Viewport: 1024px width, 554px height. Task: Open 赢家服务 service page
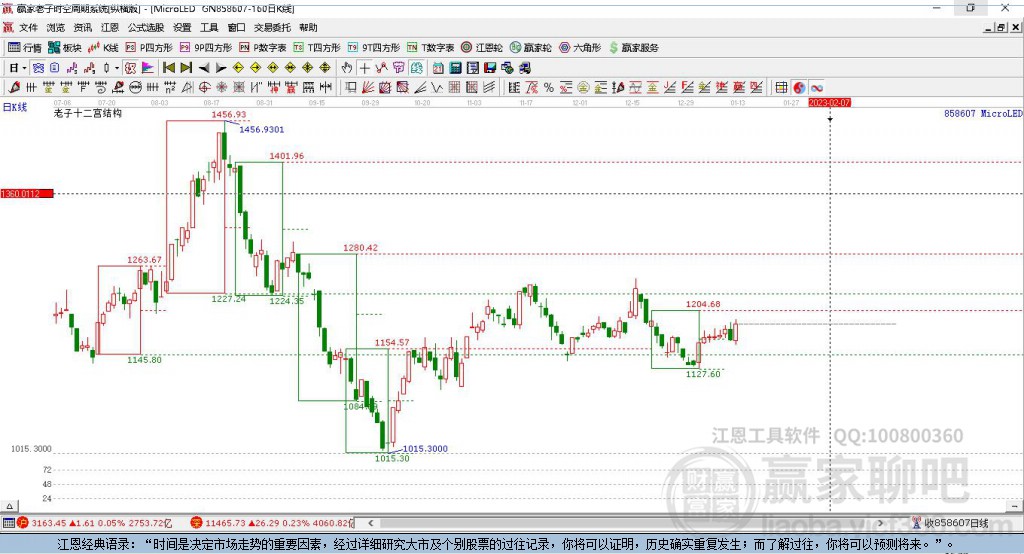pyautogui.click(x=633, y=48)
